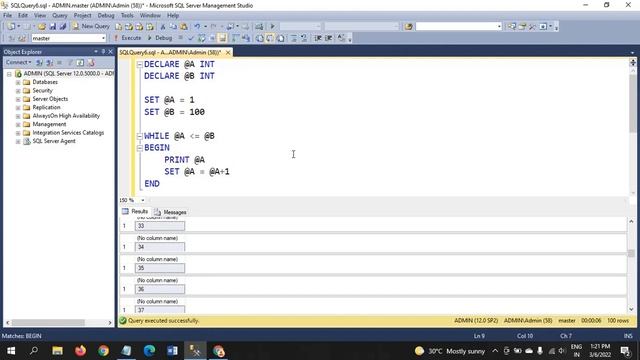Select AlwaysOn High Availability tree item
The height and width of the screenshot is (360, 640).
(66, 116)
